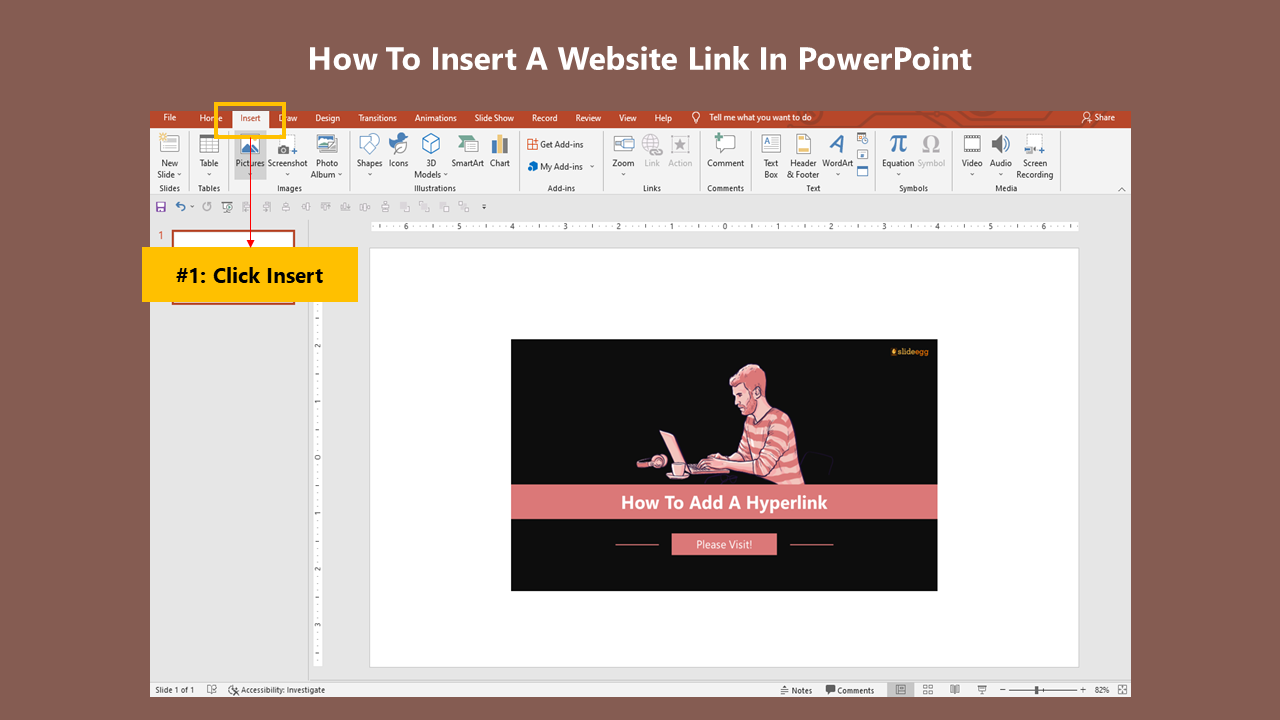Click the Zoom icon in Links group
Screen dimensions: 1280x720
623,144
